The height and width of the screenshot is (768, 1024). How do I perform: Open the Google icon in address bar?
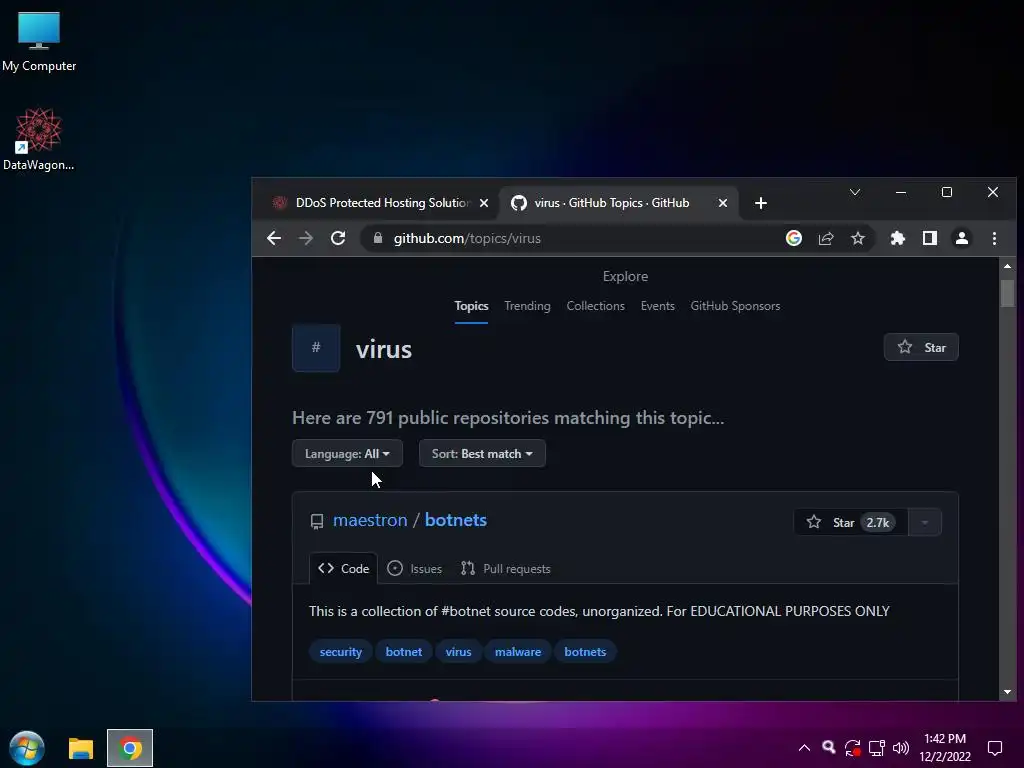click(x=793, y=238)
